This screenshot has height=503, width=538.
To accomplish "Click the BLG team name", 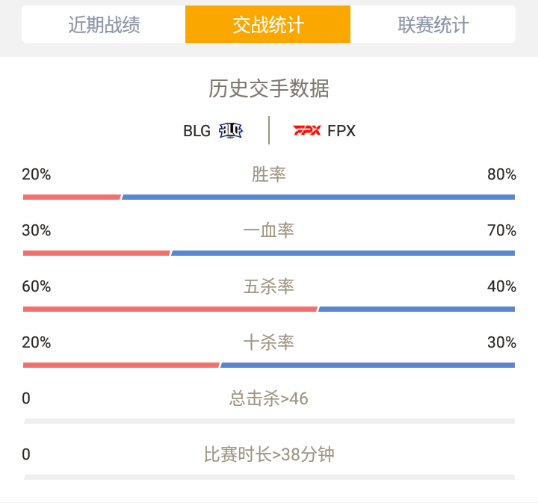I will [197, 131].
